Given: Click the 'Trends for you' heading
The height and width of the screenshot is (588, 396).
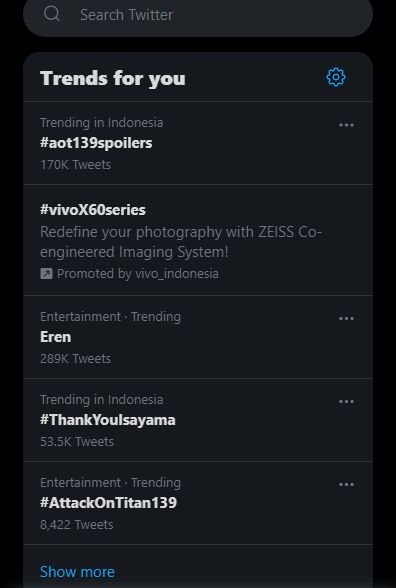Looking at the screenshot, I should point(112,79).
